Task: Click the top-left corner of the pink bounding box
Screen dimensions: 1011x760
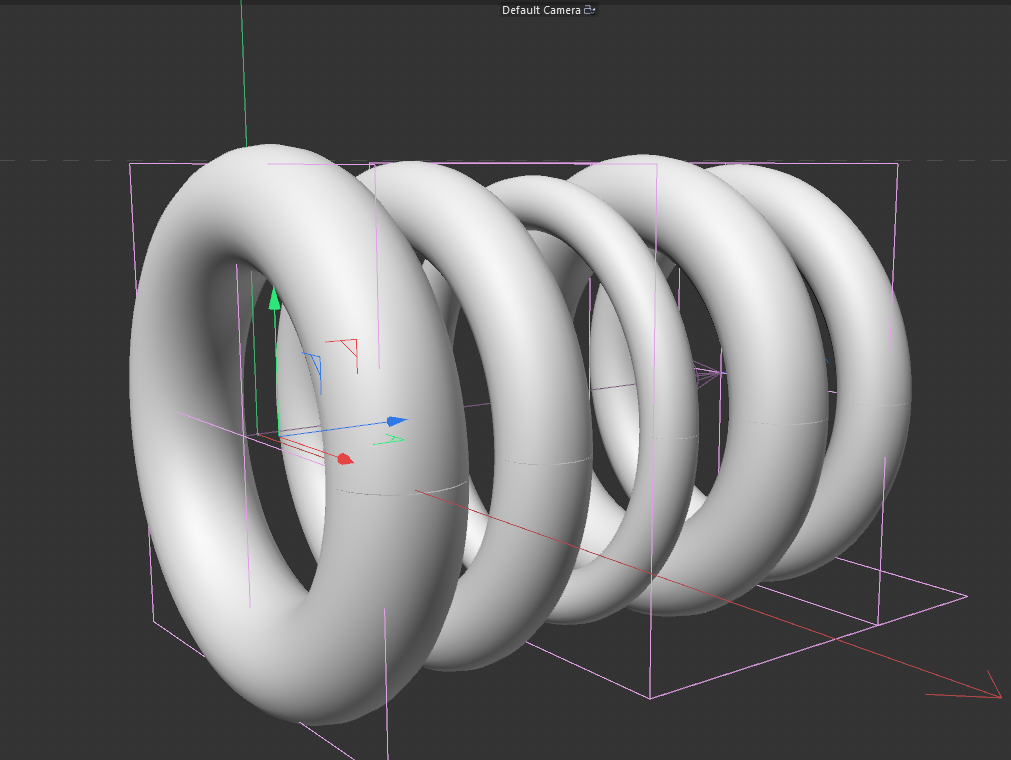Action: coord(130,164)
